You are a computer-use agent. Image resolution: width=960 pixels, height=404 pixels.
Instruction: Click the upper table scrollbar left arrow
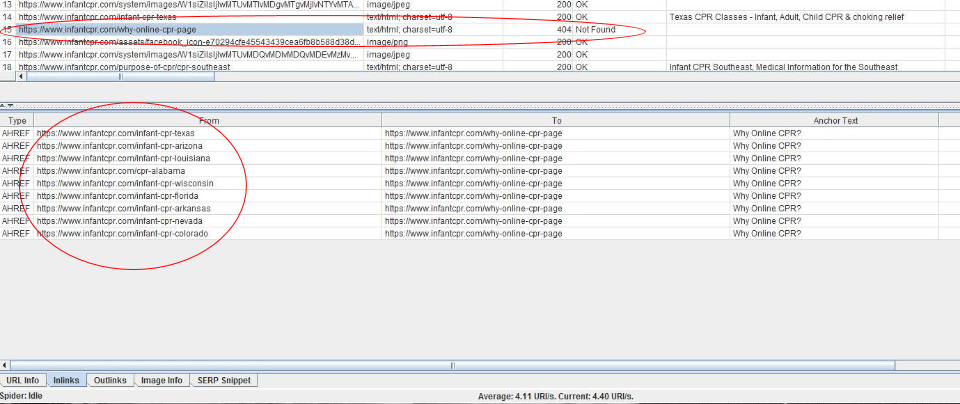pyautogui.click(x=22, y=77)
